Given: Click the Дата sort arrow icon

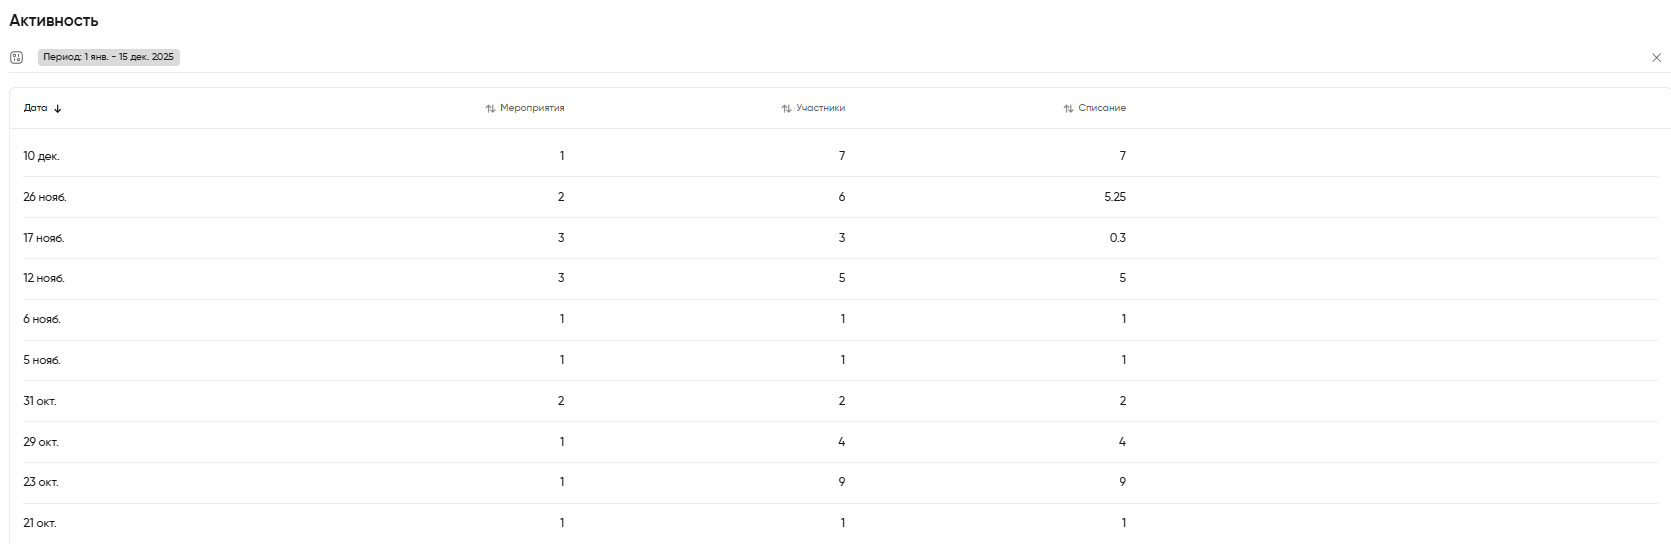Looking at the screenshot, I should coord(58,109).
